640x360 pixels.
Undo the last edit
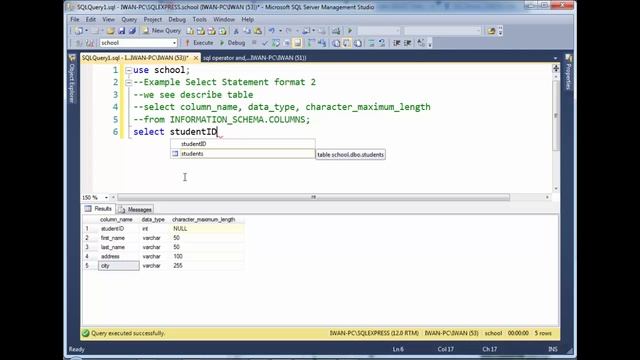[271, 31]
